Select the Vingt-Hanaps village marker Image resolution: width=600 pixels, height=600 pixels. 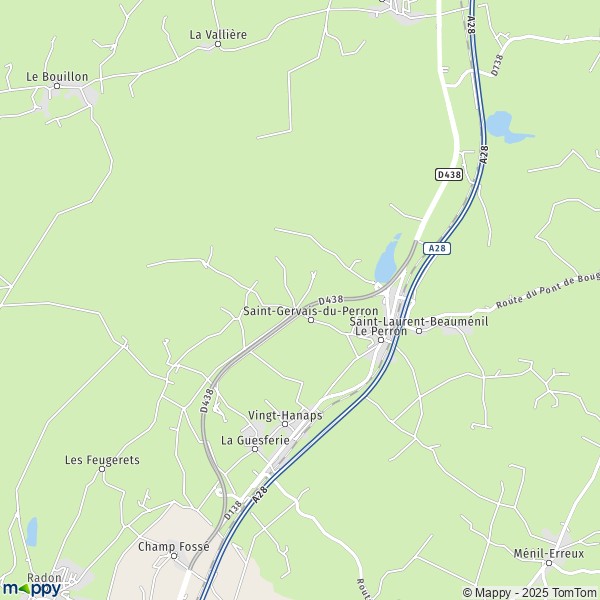coord(285,424)
